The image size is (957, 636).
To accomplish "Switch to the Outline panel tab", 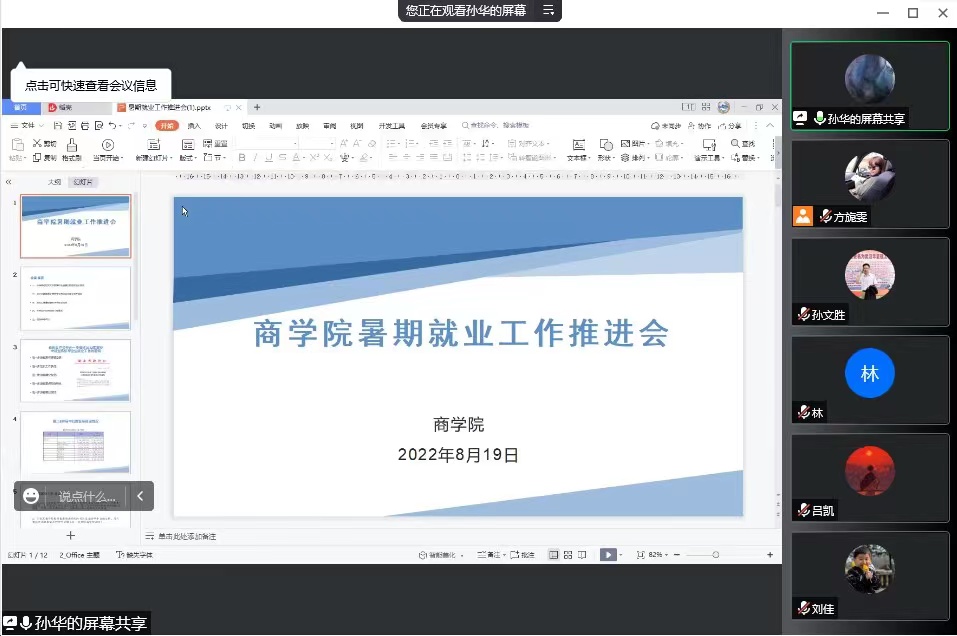I will [x=55, y=182].
